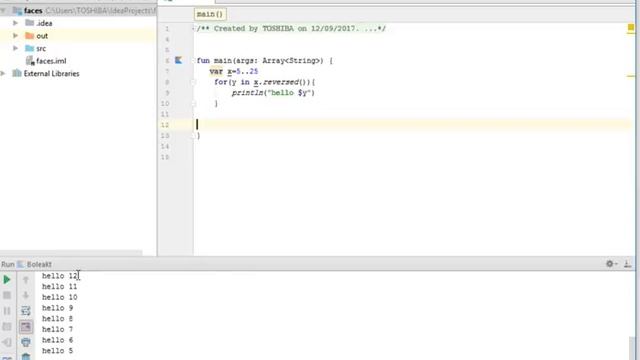Expand the out folder
640x360 pixels.
click(x=16, y=36)
